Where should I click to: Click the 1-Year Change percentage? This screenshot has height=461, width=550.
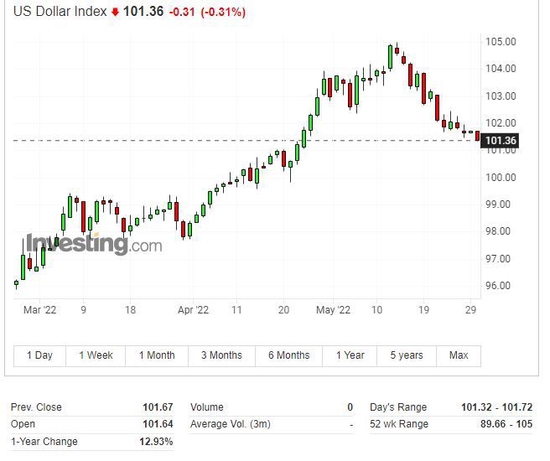(156, 441)
